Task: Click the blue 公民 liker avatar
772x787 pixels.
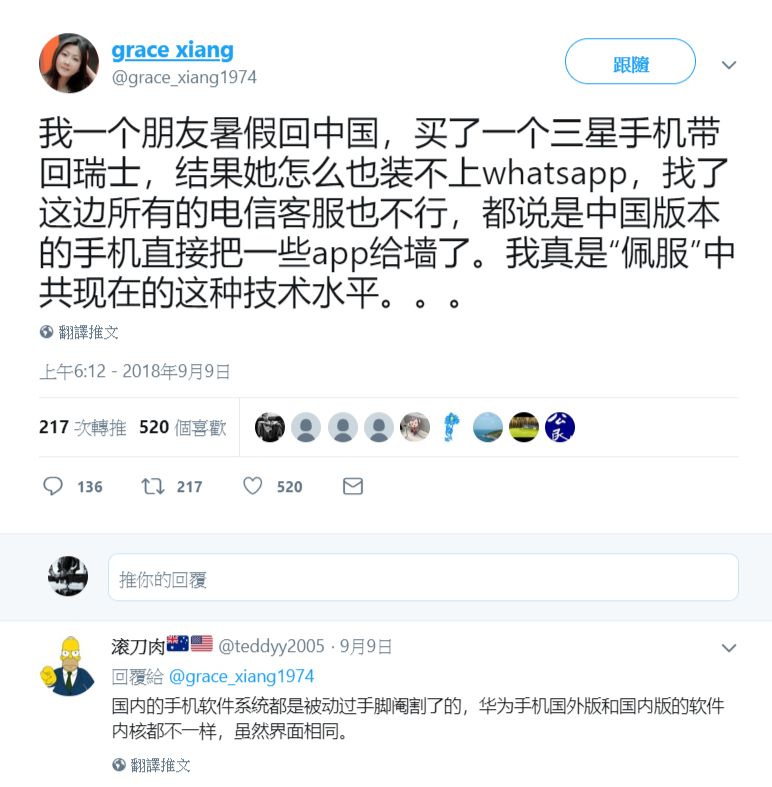Action: (x=560, y=427)
